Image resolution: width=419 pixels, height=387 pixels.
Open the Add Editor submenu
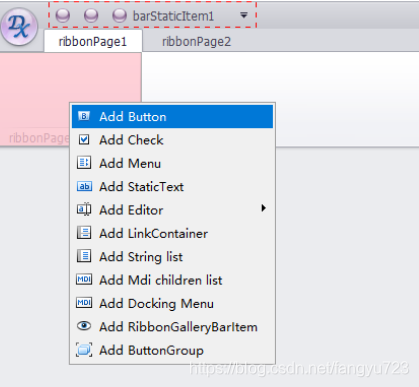(172, 210)
